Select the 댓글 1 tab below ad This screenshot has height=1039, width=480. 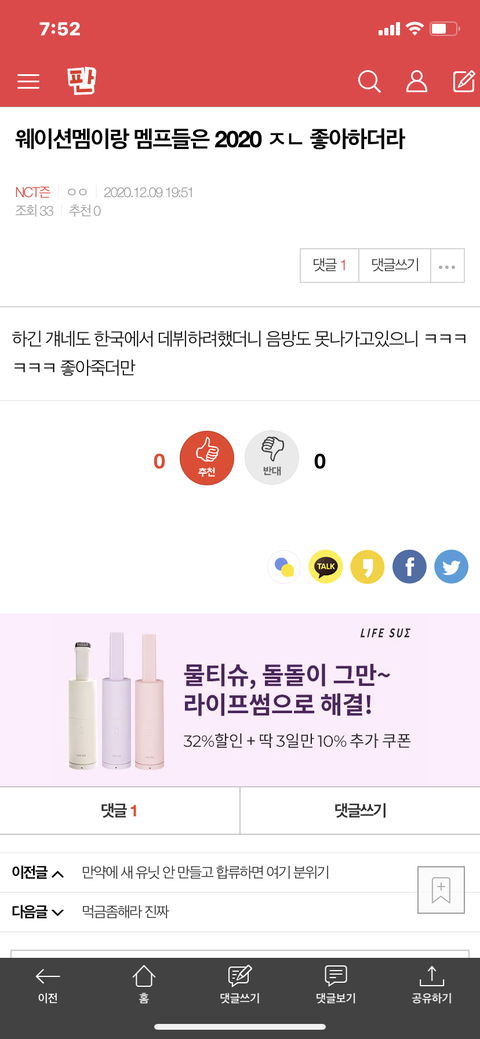[x=119, y=810]
